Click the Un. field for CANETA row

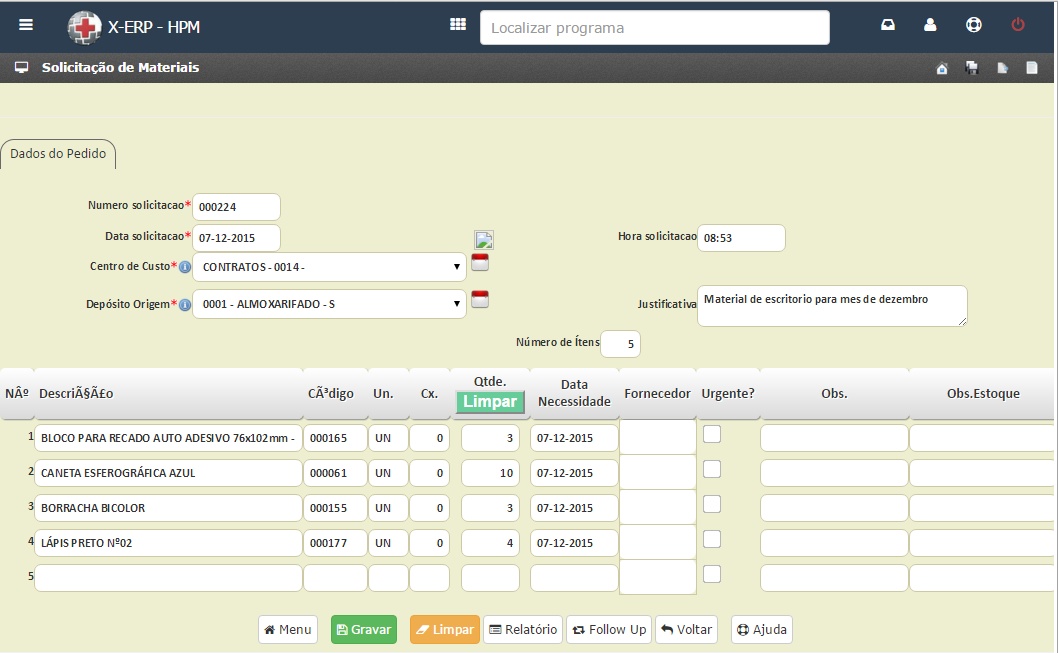pos(388,473)
